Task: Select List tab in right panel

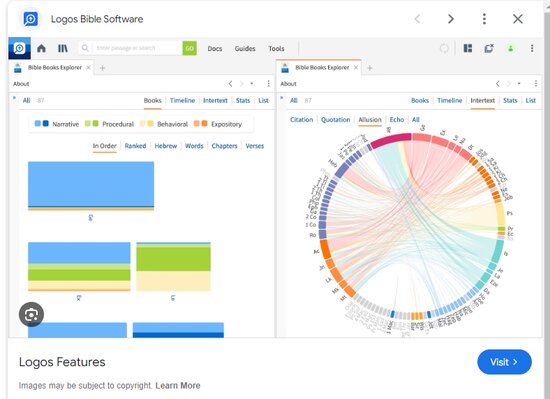Action: point(531,100)
